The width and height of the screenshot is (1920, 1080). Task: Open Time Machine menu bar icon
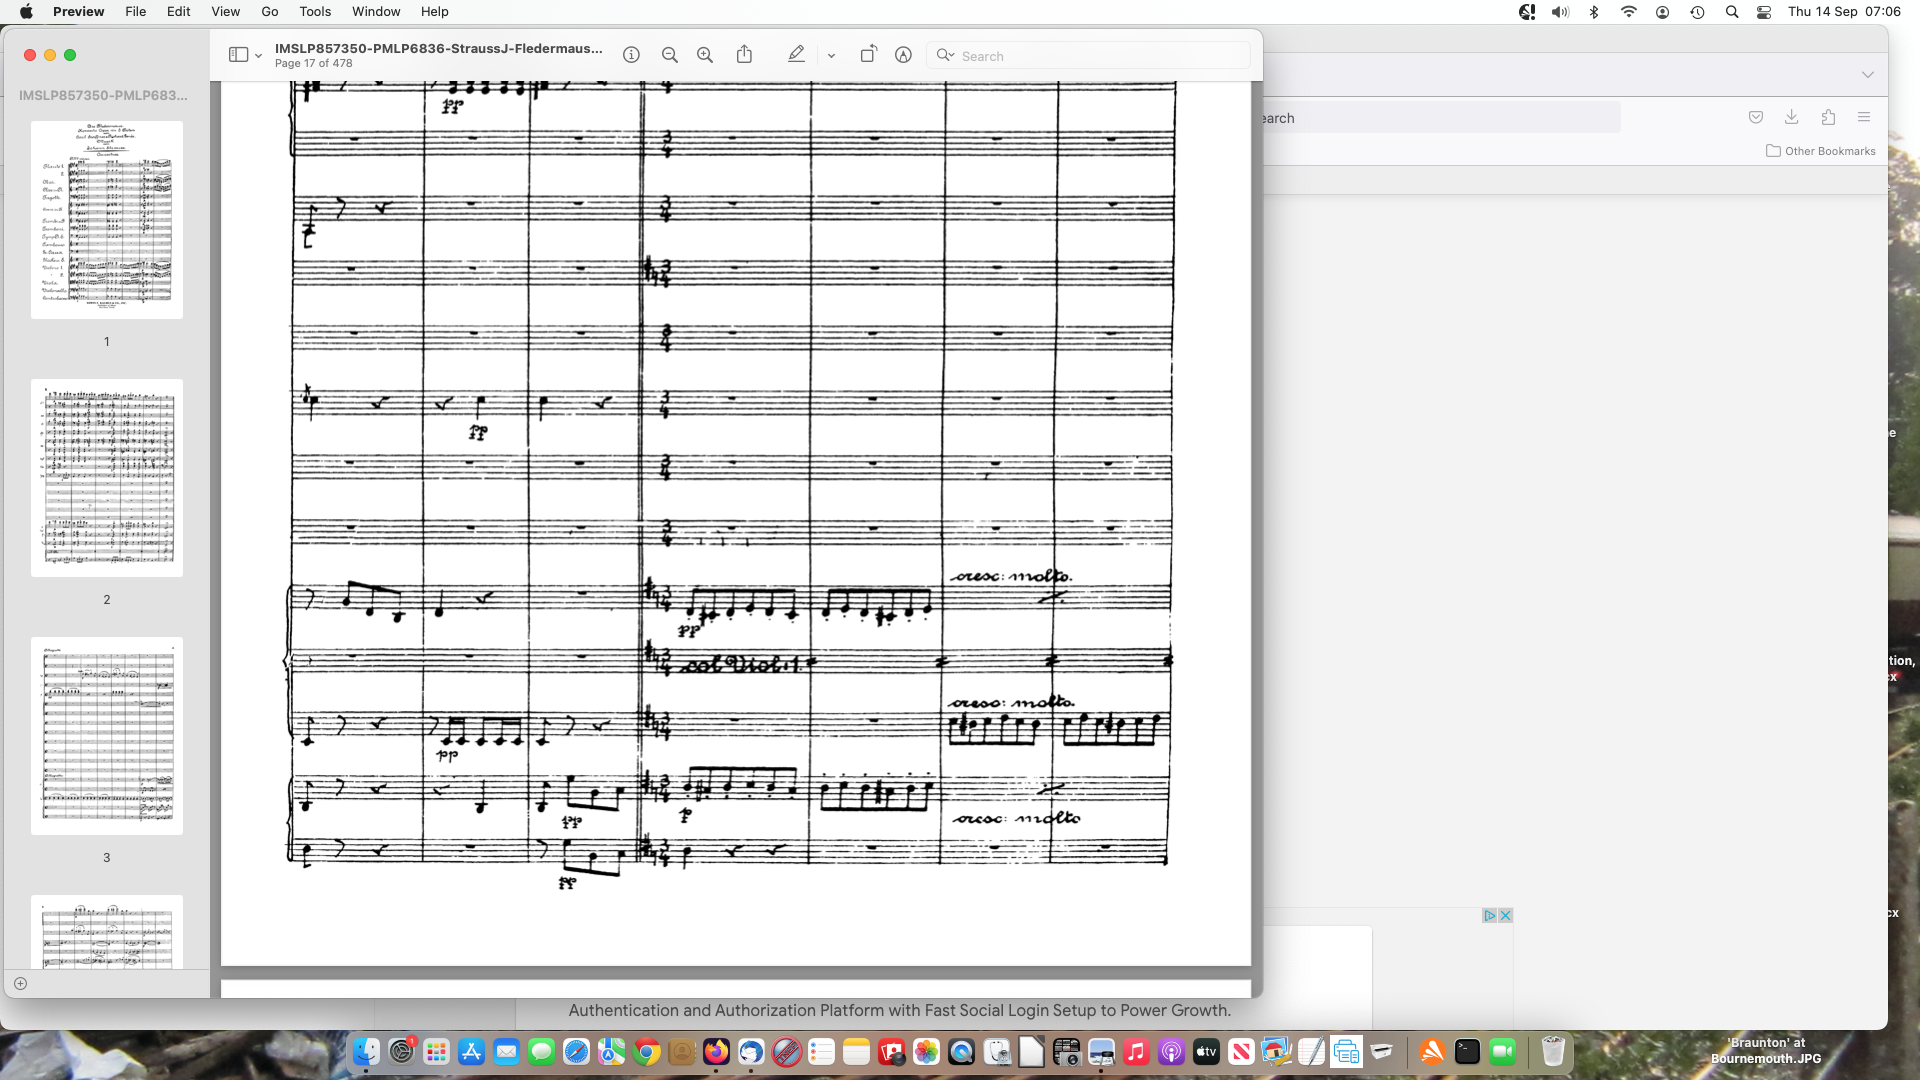coord(1697,12)
